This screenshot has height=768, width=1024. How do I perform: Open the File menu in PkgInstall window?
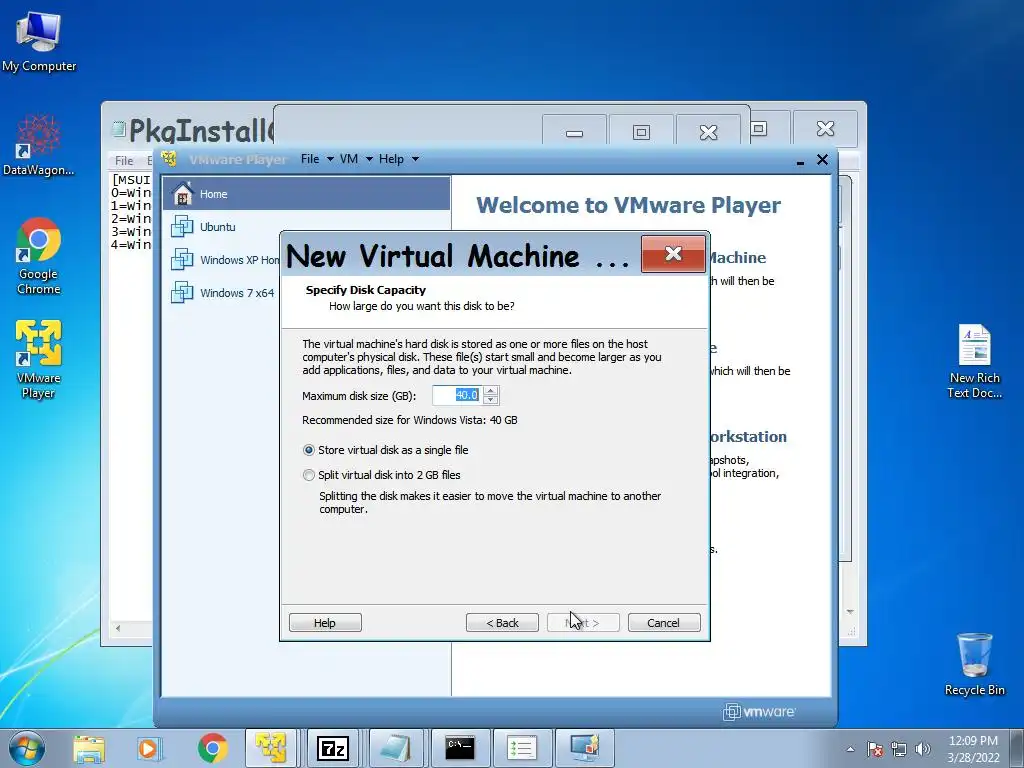[x=124, y=161]
